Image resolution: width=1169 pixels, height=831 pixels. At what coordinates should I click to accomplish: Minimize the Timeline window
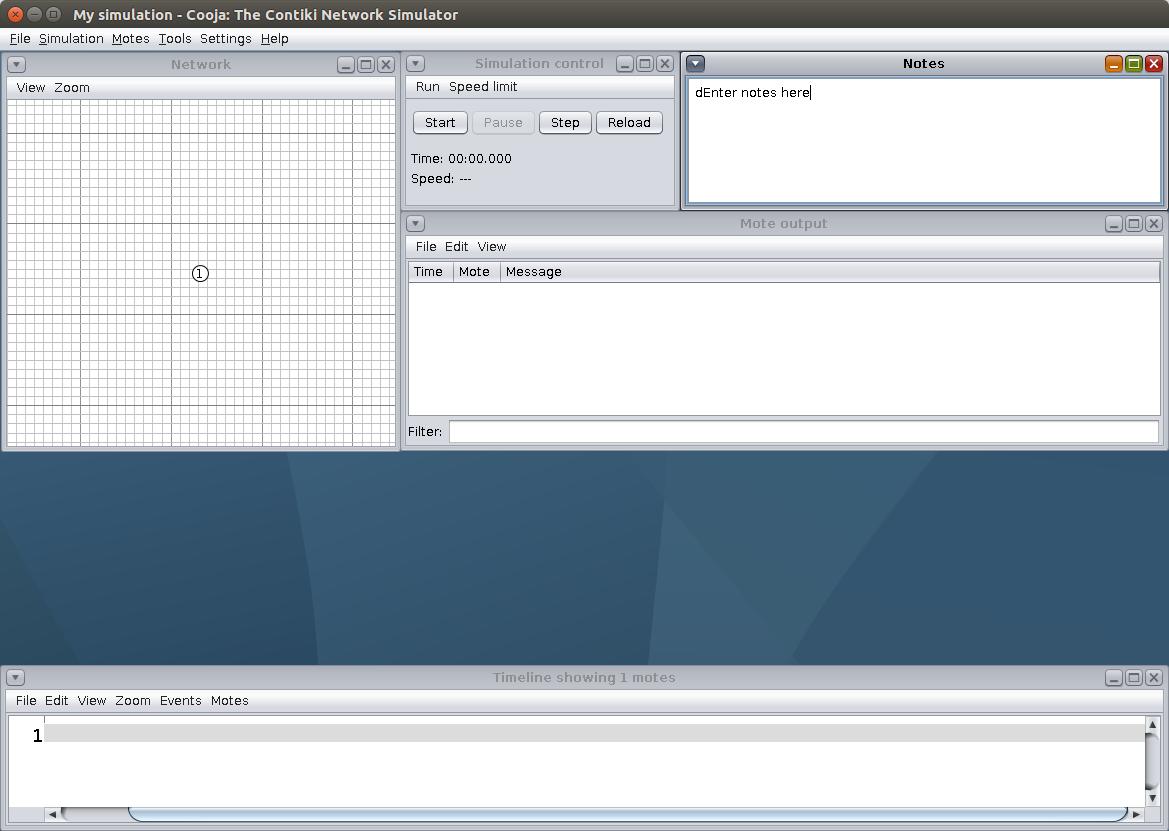pyautogui.click(x=1114, y=677)
